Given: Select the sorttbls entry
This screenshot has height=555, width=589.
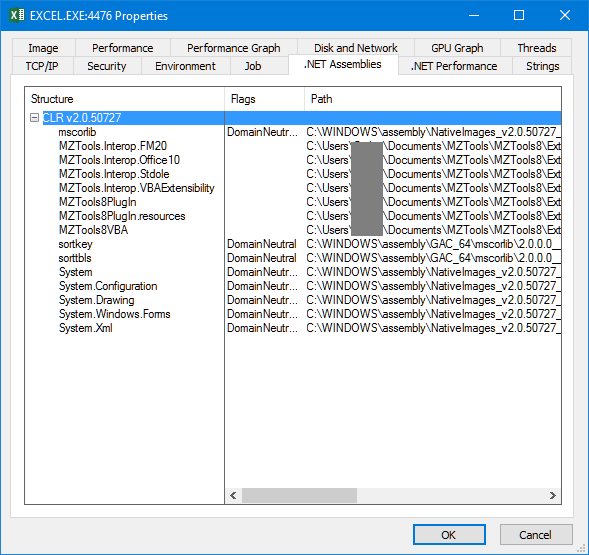Looking at the screenshot, I should 75,258.
